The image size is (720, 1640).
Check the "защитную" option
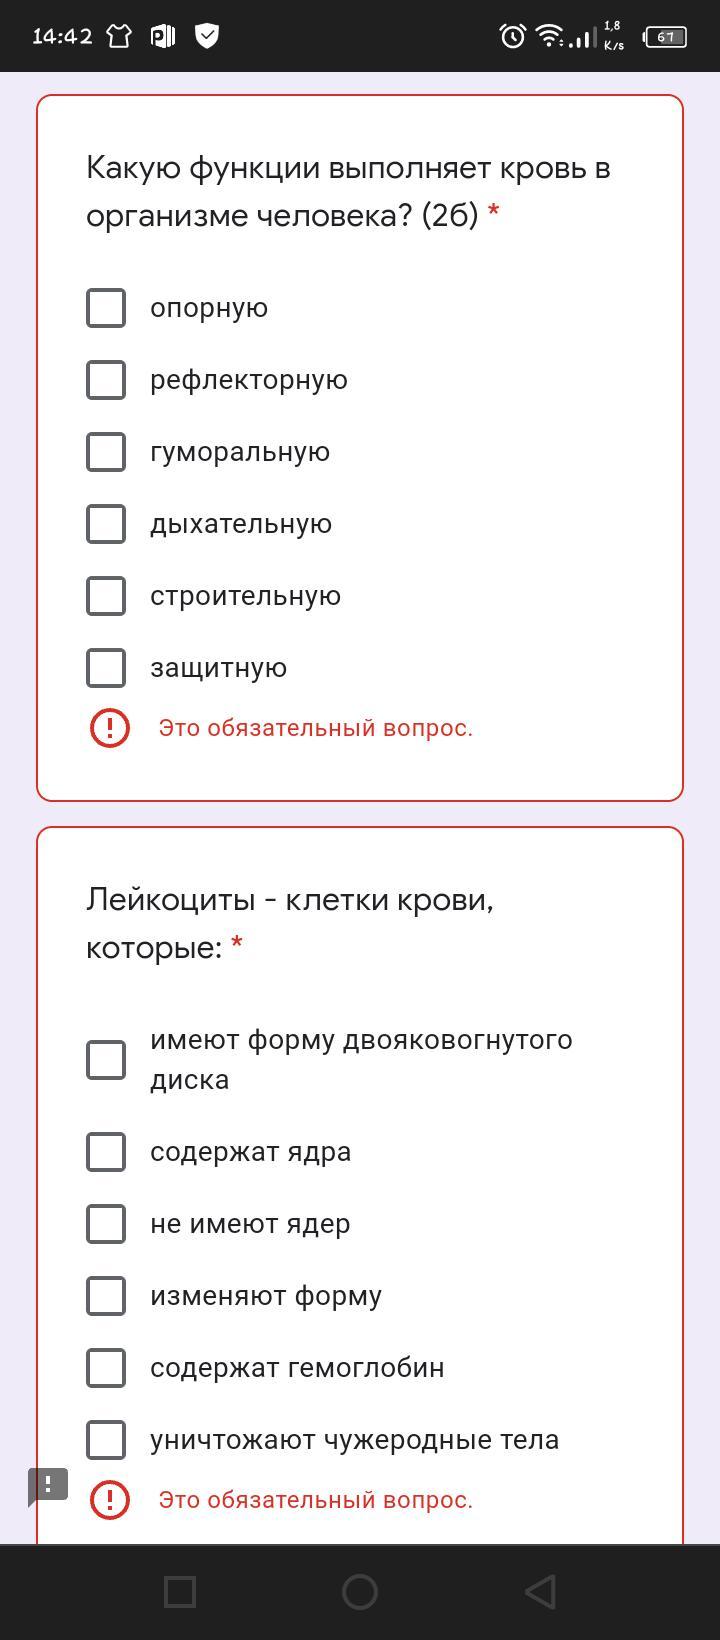point(106,668)
